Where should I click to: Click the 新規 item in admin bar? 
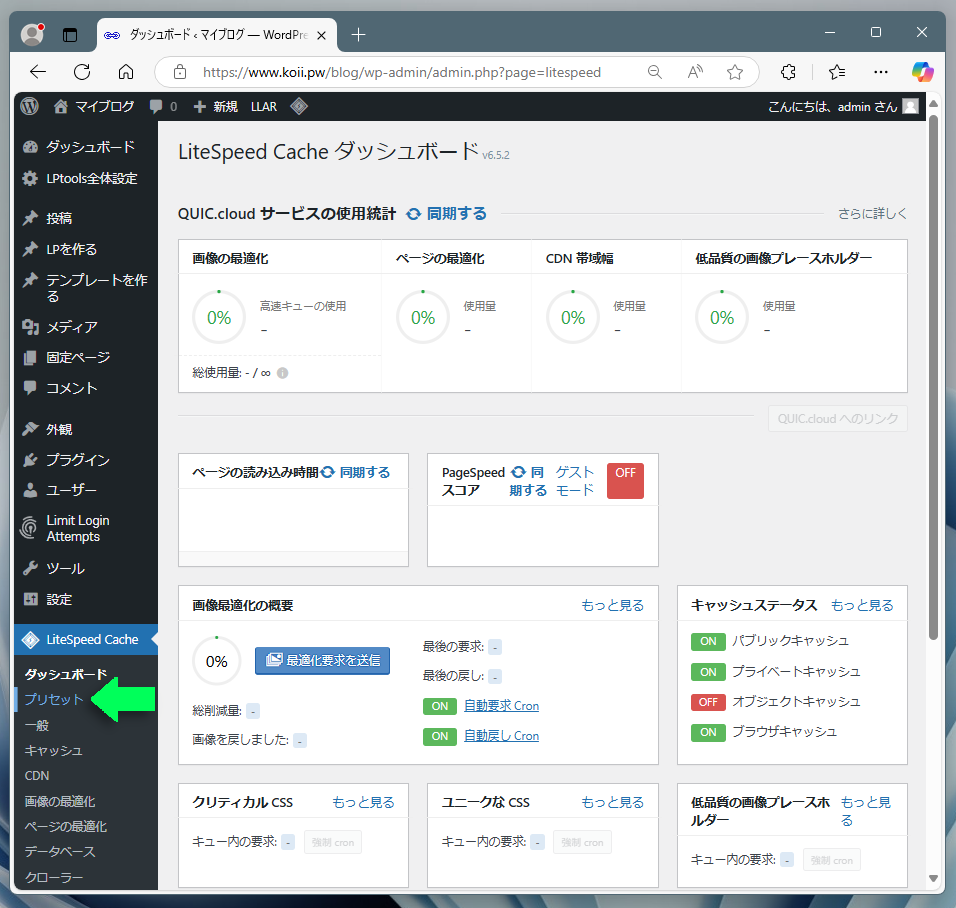216,107
